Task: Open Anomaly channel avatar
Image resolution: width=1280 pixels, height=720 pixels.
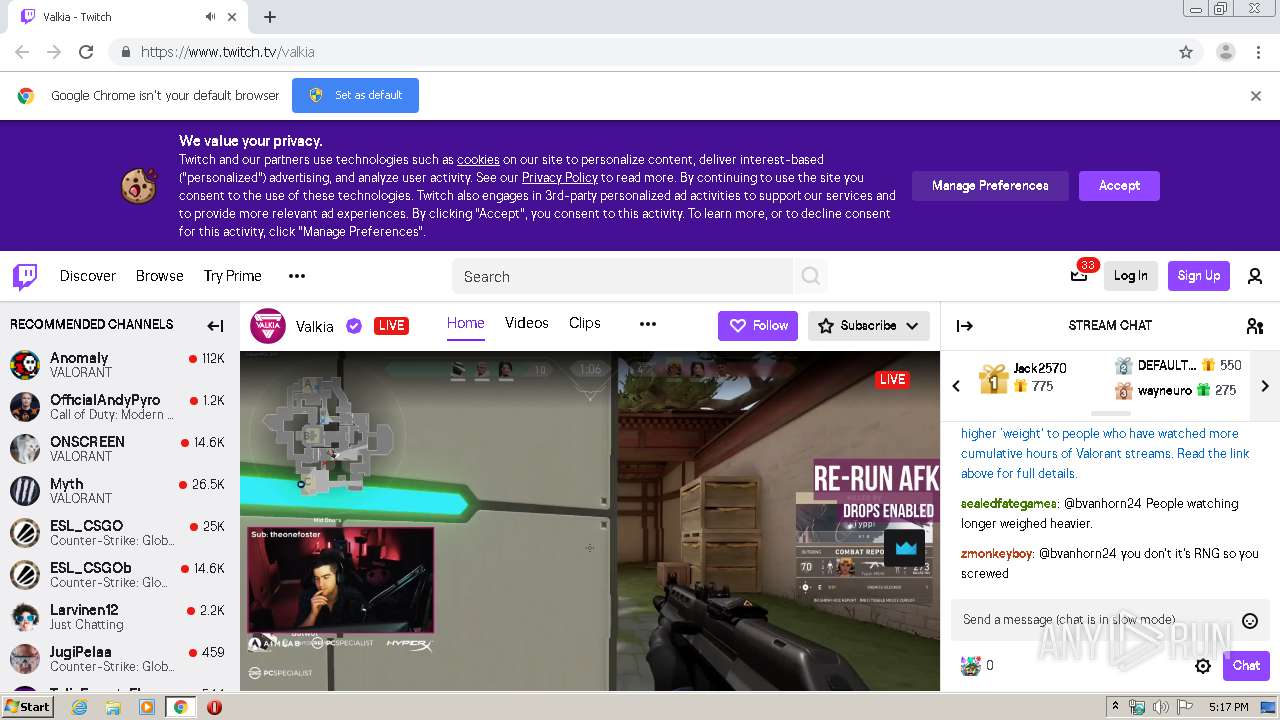Action: (25, 365)
